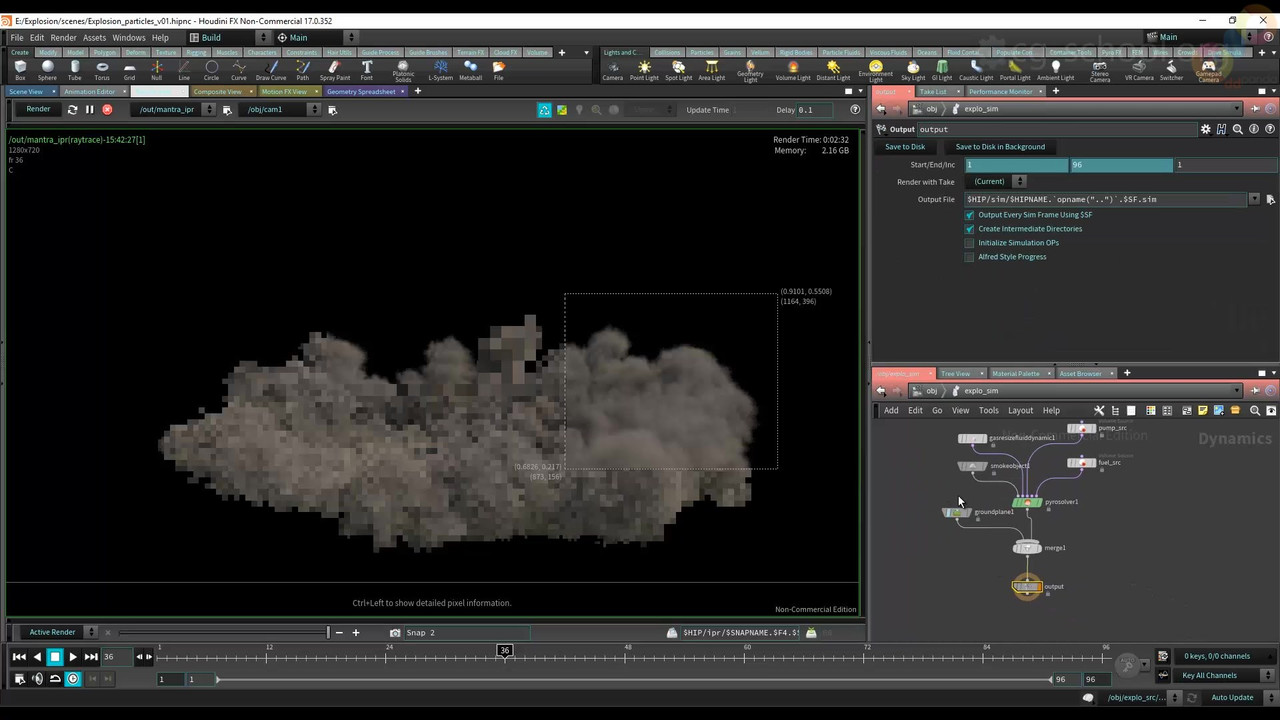Add a Volume Light from shelf

click(x=793, y=71)
